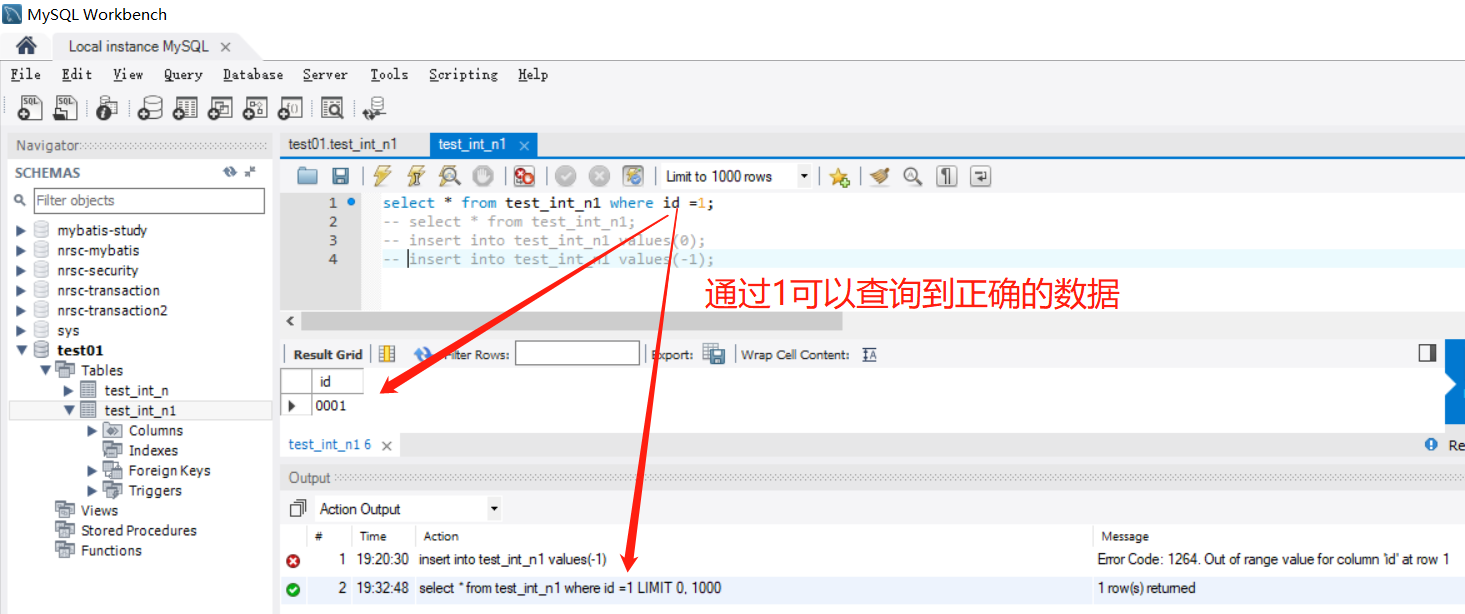Create a new table in active schema
The width and height of the screenshot is (1465, 614).
coord(185,108)
